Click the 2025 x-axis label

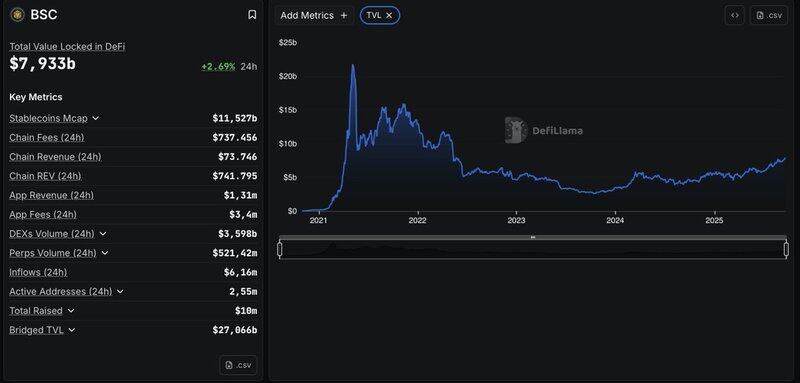coord(714,221)
